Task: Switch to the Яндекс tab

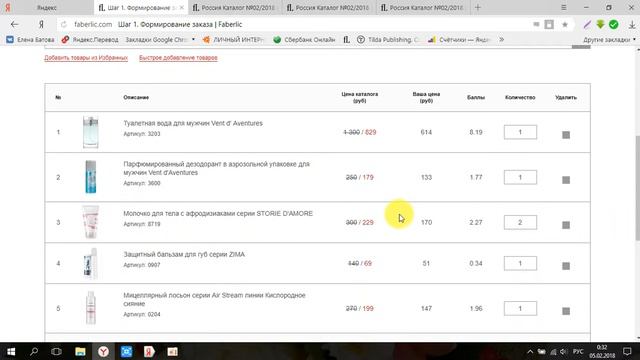Action: point(47,7)
